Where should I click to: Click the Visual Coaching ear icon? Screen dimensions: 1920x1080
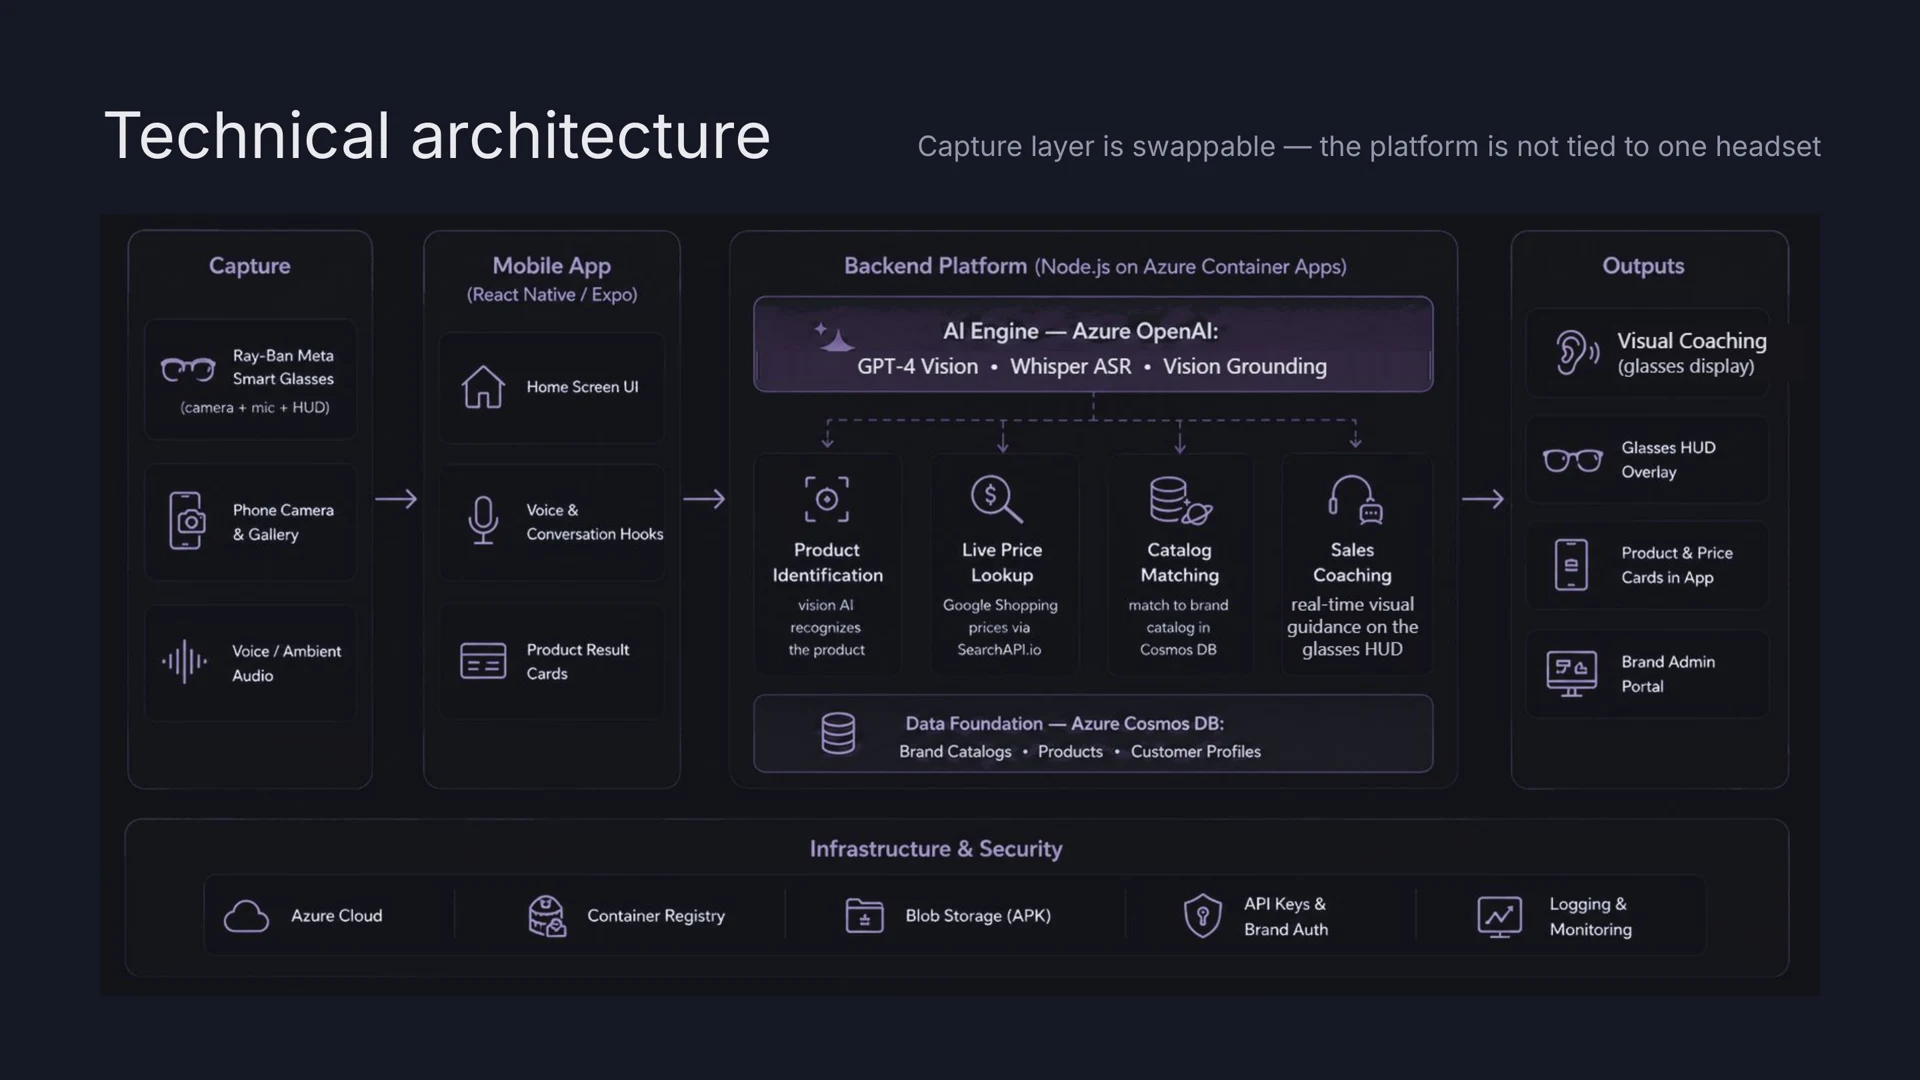coord(1577,352)
